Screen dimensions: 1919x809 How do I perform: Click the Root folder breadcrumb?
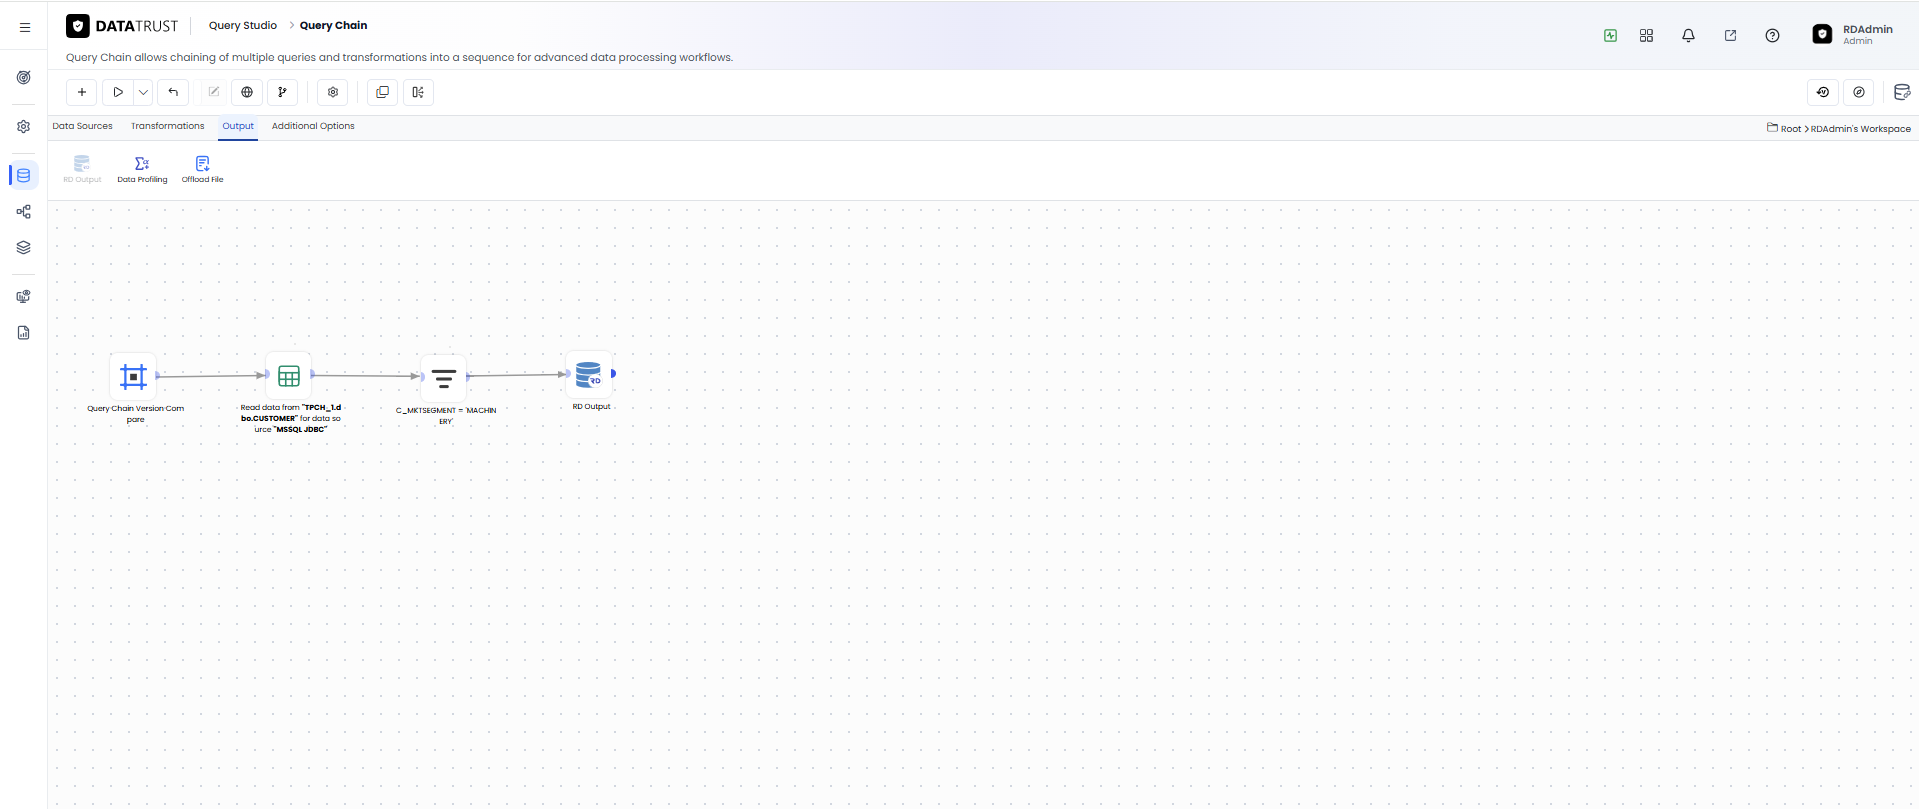click(1784, 129)
